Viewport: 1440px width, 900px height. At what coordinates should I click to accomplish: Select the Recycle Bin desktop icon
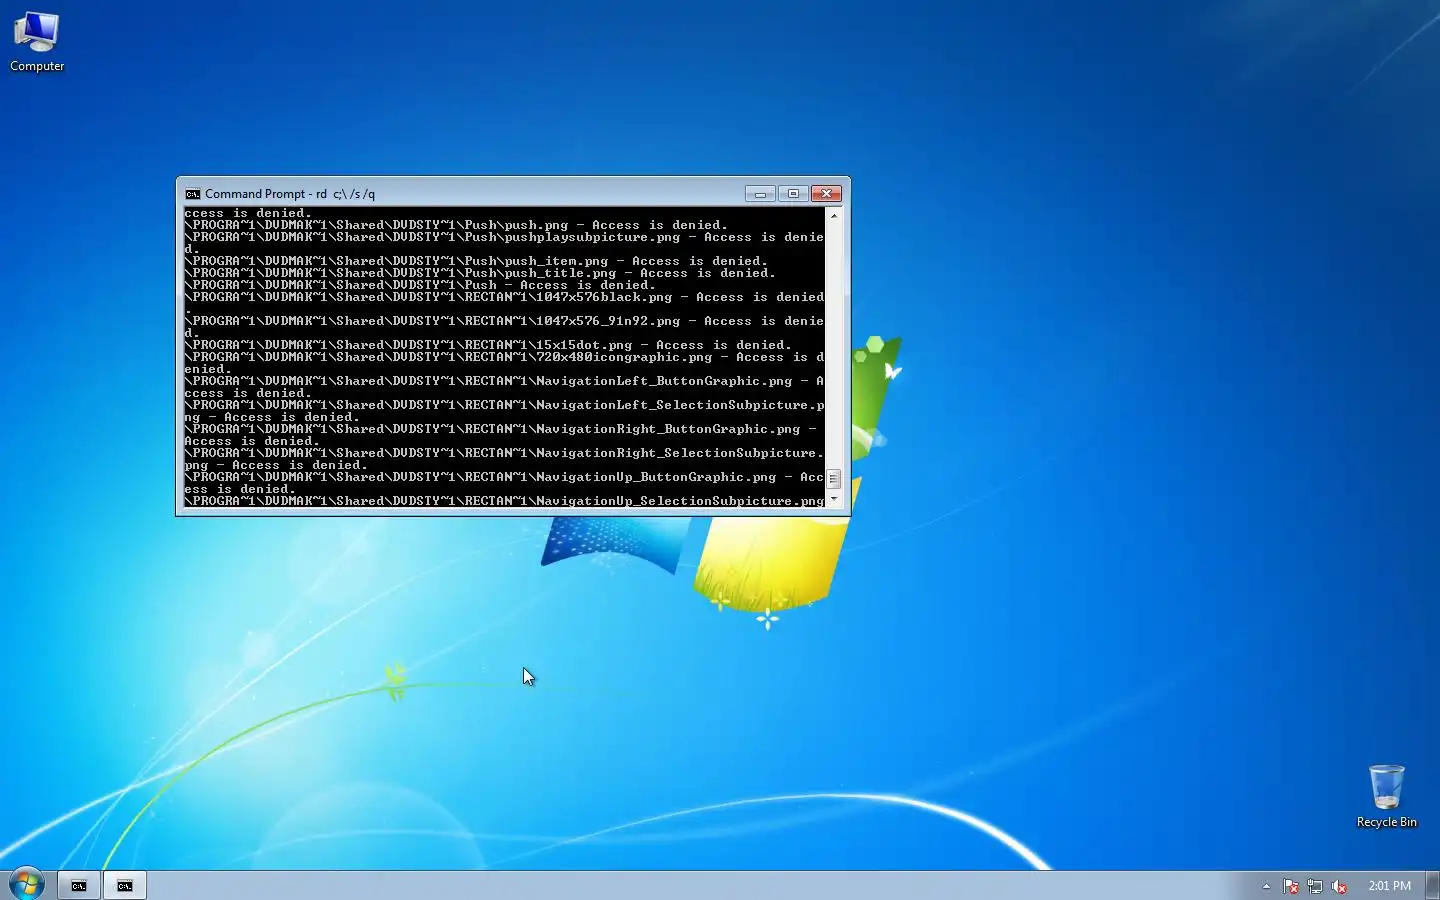tap(1386, 796)
